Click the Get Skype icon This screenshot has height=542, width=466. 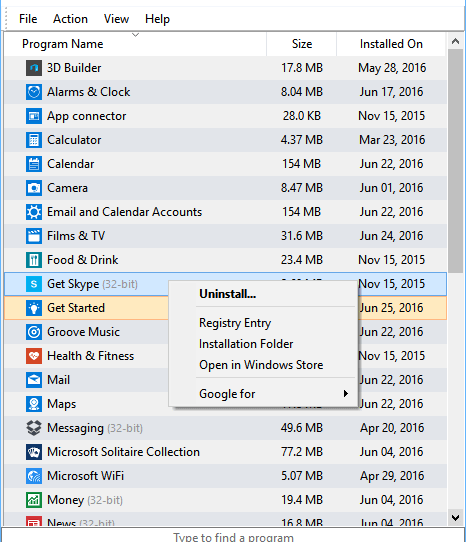pos(34,284)
